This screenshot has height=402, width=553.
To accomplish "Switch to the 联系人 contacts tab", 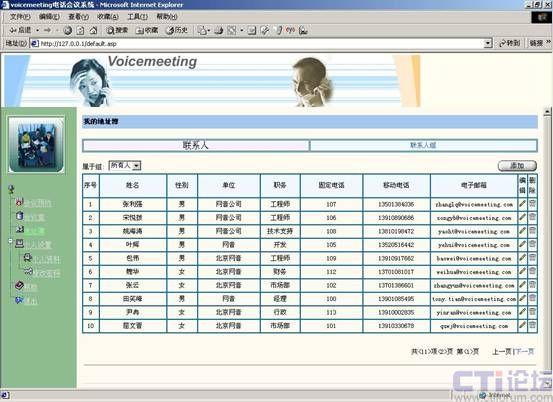I will (196, 145).
